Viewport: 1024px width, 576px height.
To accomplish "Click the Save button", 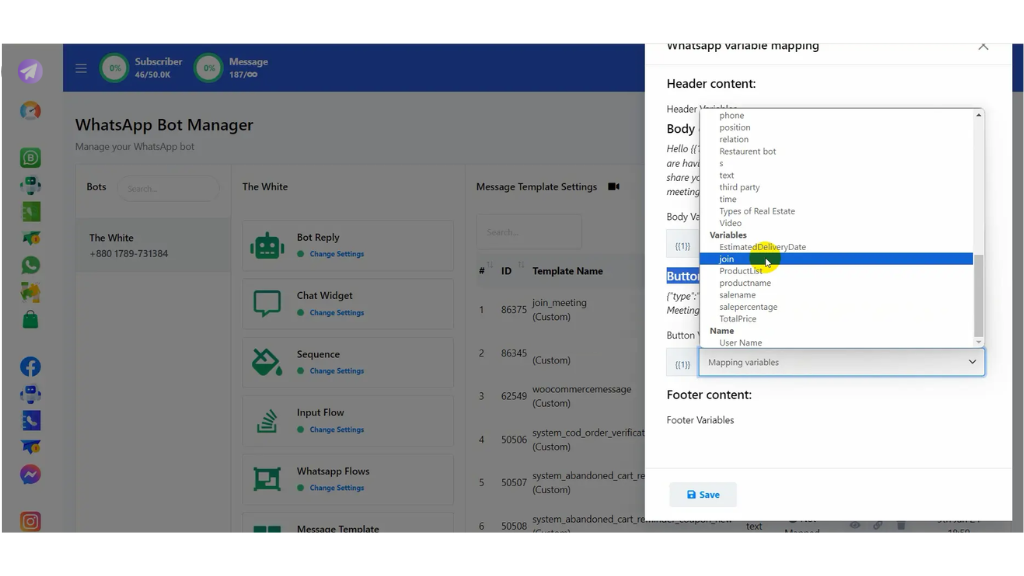I will click(x=703, y=495).
